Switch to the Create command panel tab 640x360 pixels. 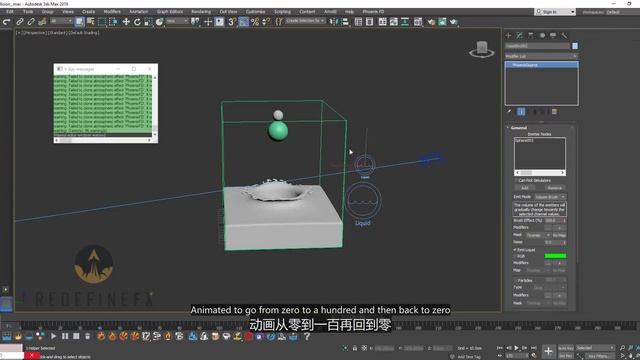(x=509, y=36)
